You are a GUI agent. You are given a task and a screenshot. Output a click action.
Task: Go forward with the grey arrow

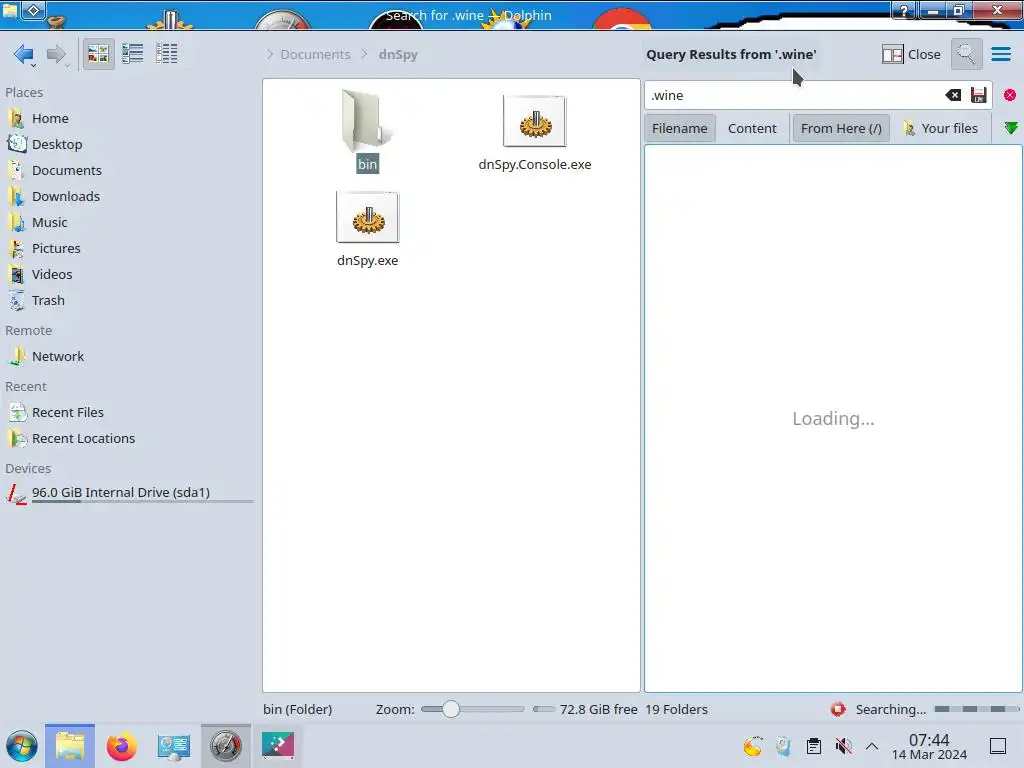pyautogui.click(x=57, y=54)
